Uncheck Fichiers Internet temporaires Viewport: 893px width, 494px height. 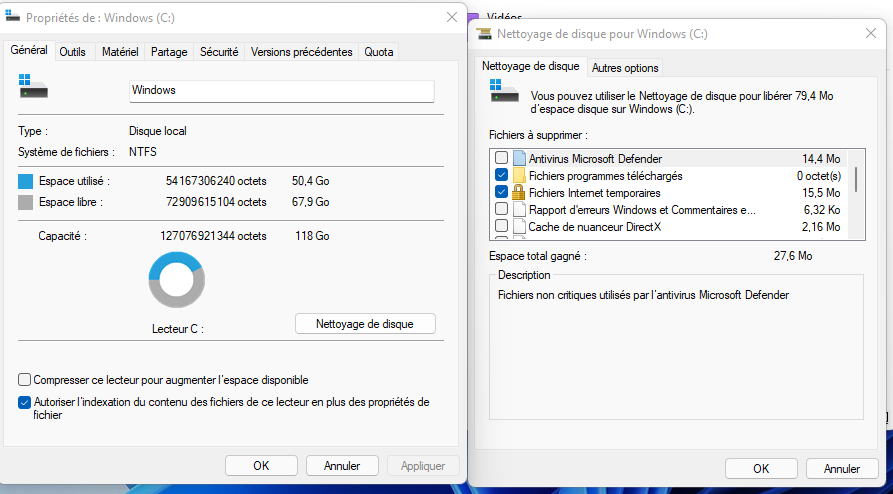click(501, 192)
